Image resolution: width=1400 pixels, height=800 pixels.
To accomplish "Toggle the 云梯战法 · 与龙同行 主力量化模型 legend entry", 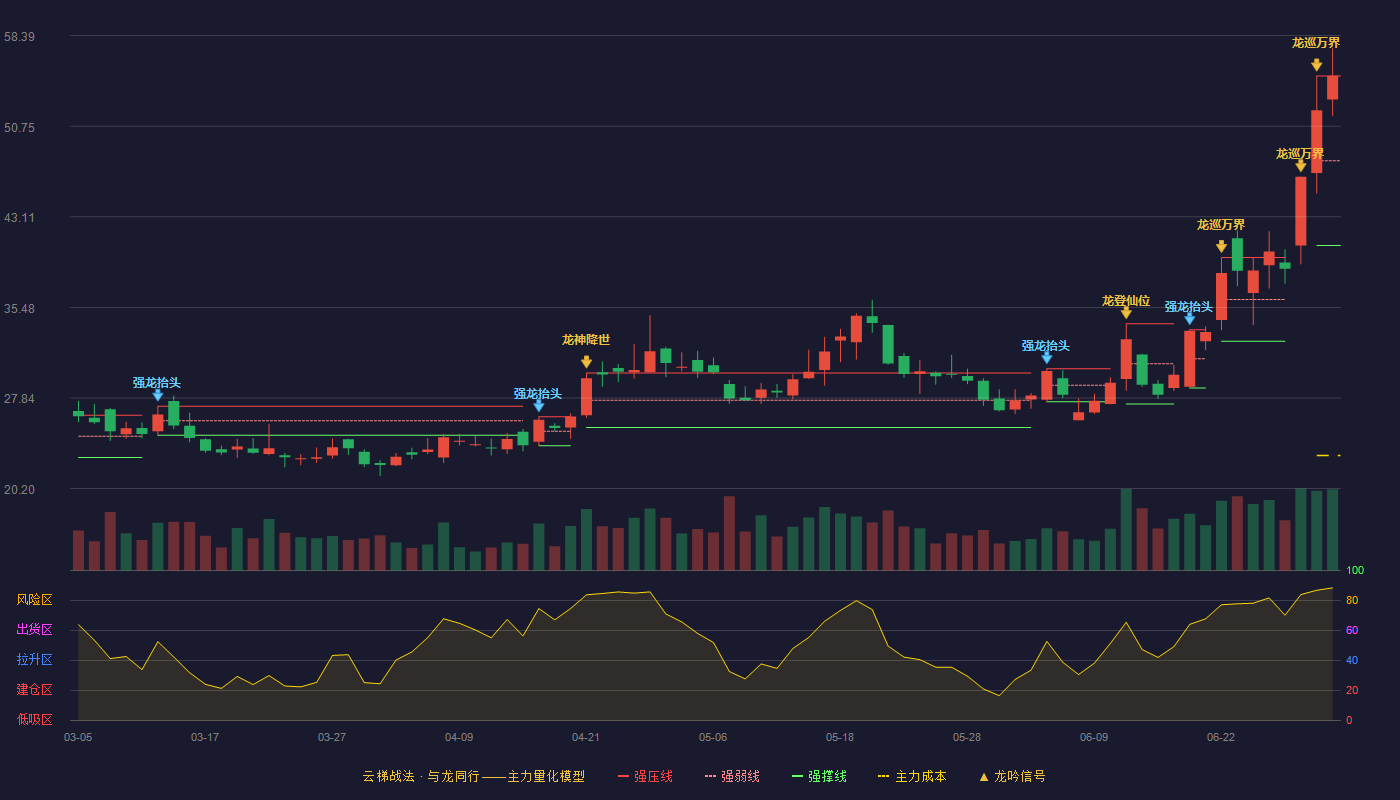I will tap(474, 776).
